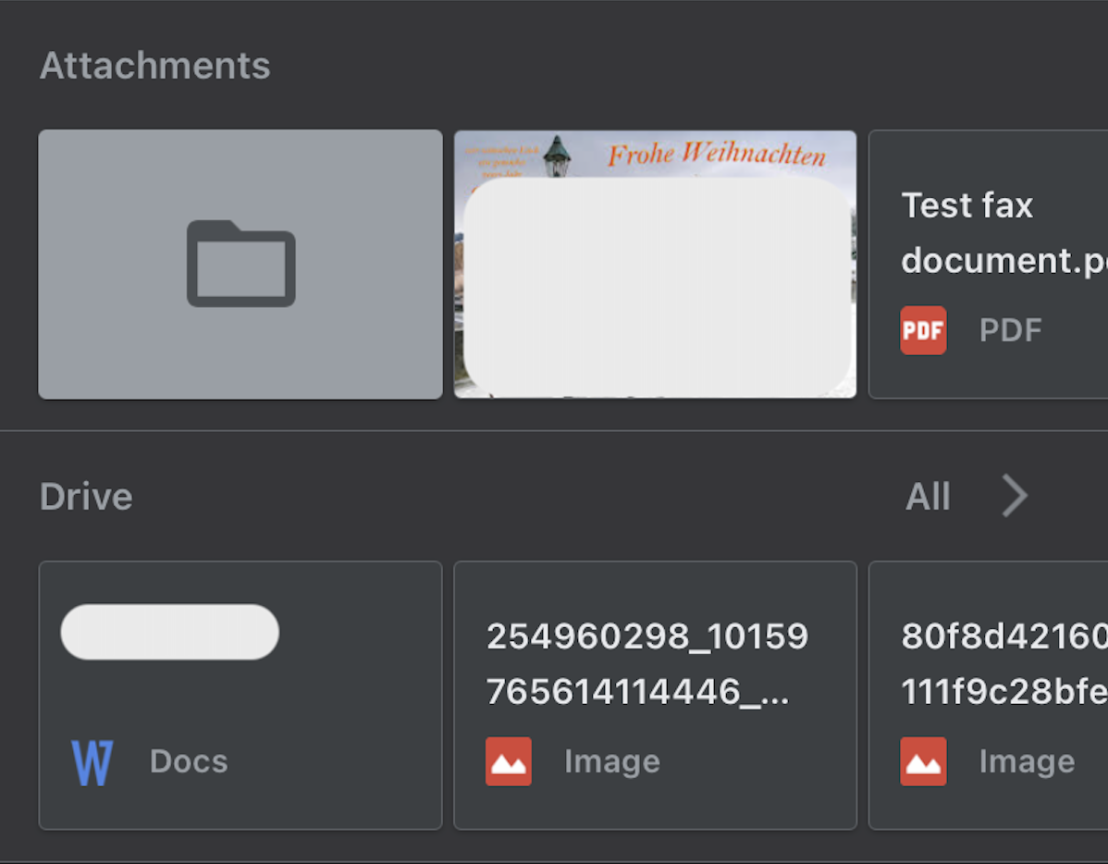Click the Image label under 254960298_10159
The height and width of the screenshot is (864, 1108).
pyautogui.click(x=612, y=762)
